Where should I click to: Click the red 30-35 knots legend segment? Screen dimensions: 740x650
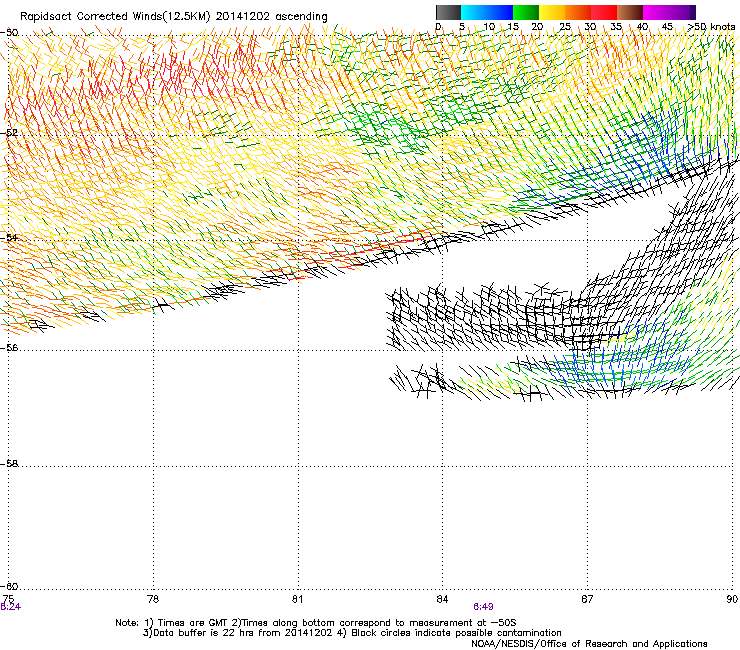pos(604,12)
